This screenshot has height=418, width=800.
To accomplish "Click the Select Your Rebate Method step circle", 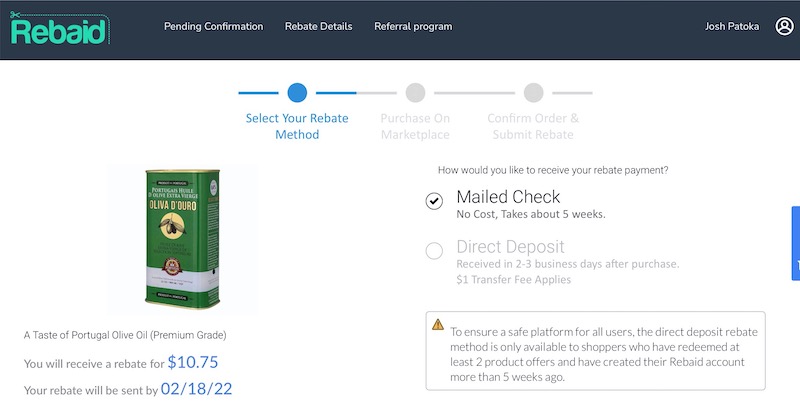I will point(297,93).
